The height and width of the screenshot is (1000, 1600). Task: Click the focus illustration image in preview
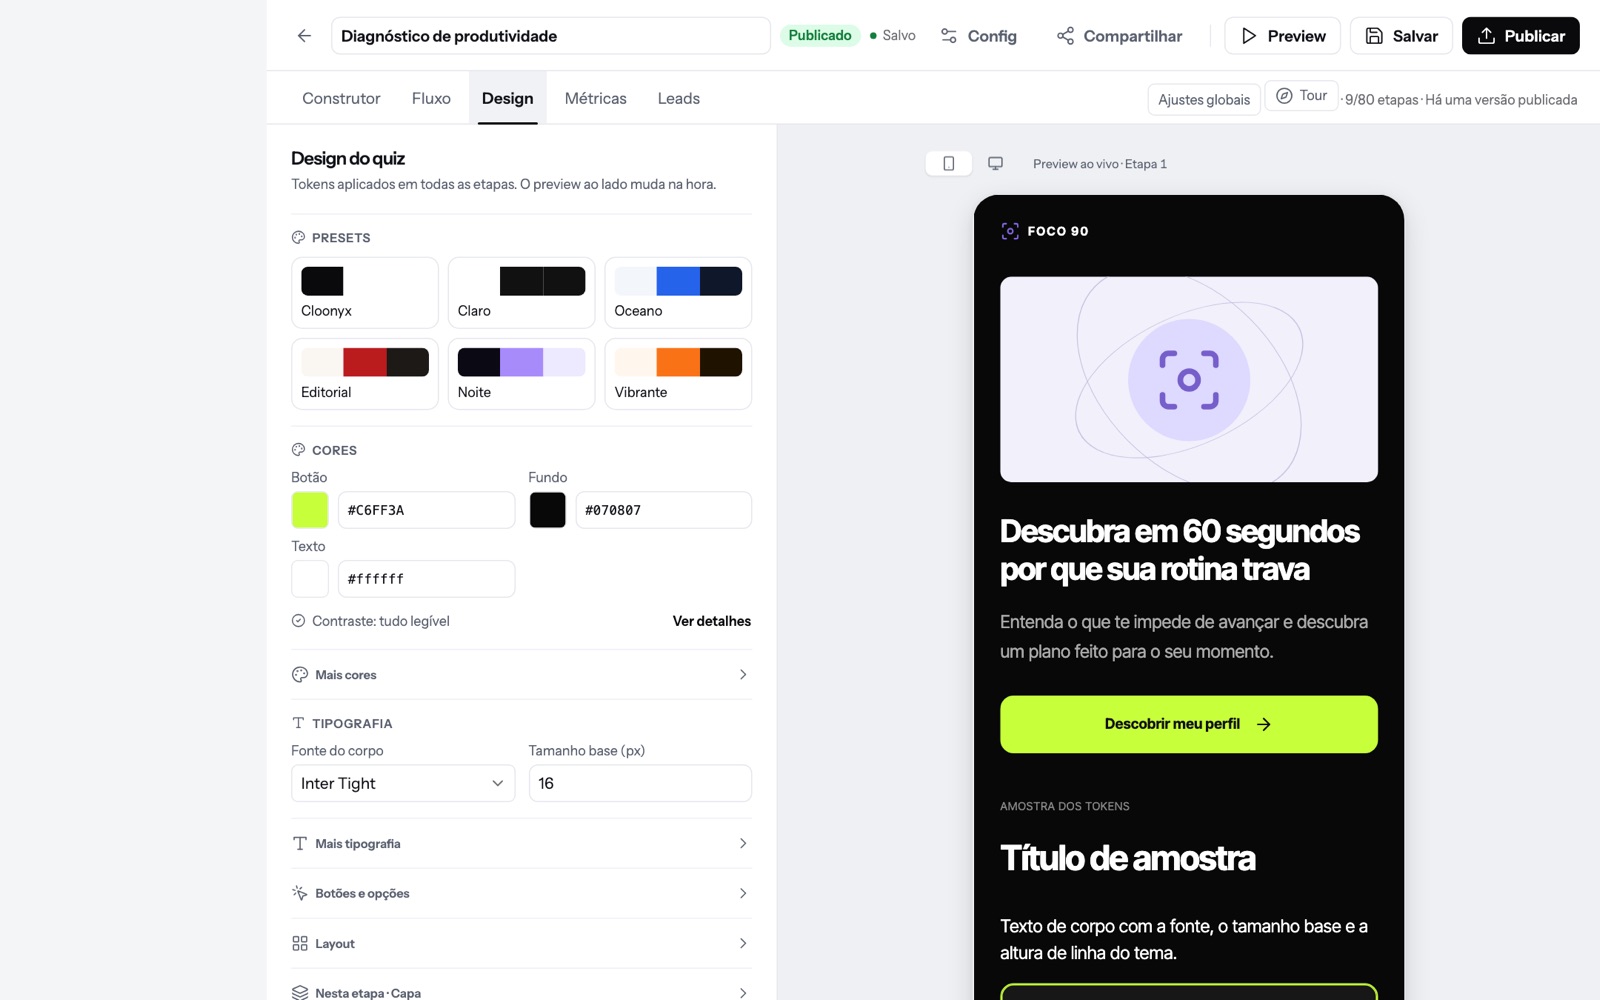(1188, 379)
